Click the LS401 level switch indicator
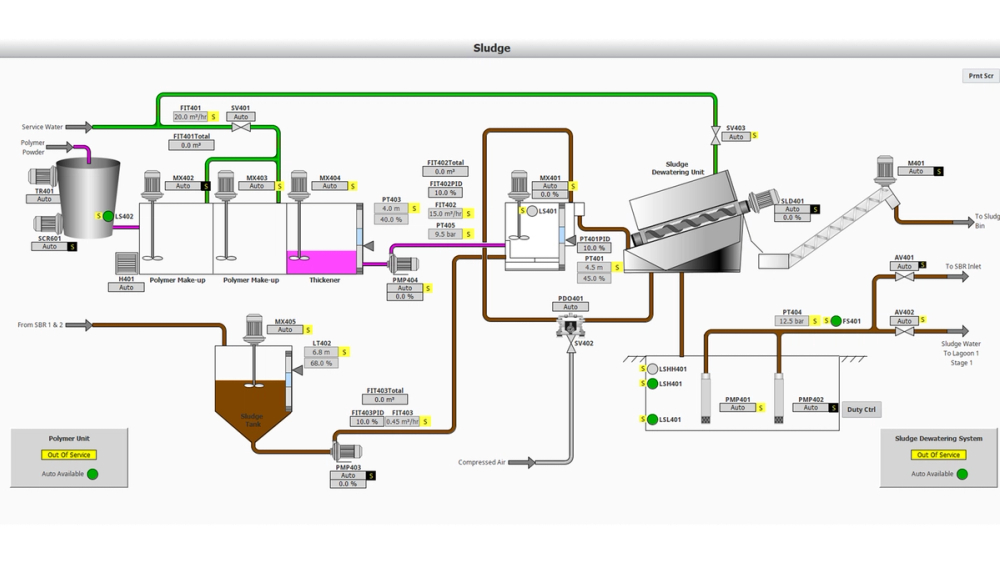Image resolution: width=1000 pixels, height=563 pixels. coord(532,211)
